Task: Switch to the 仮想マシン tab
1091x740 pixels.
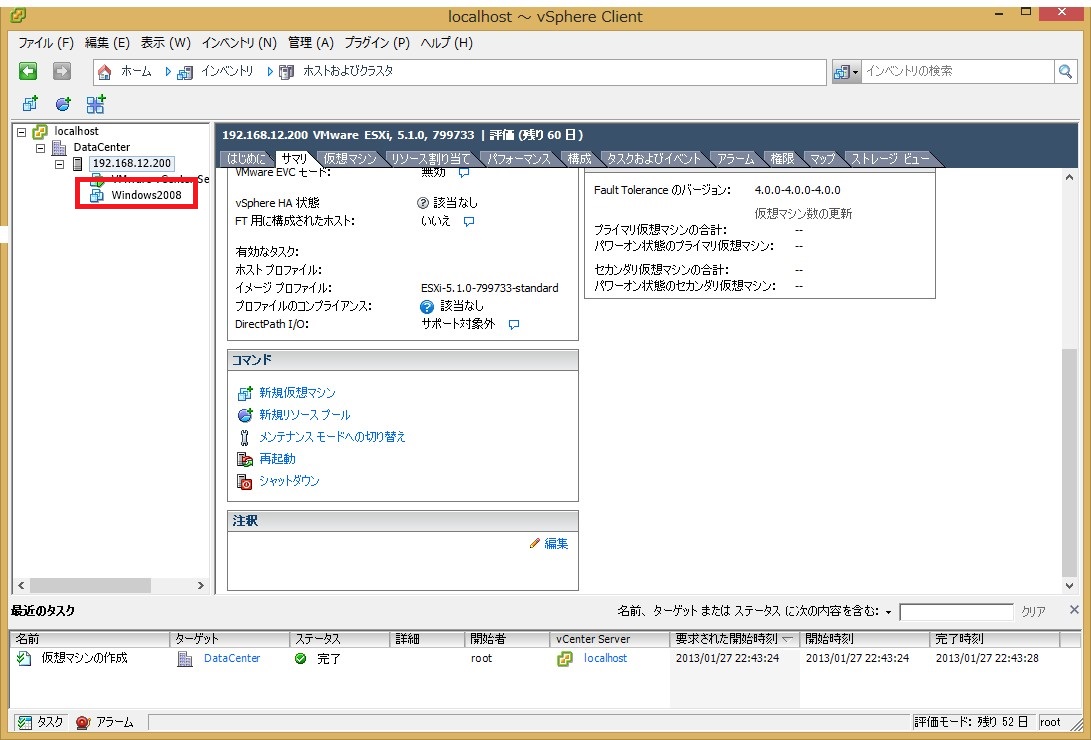Action: point(349,159)
